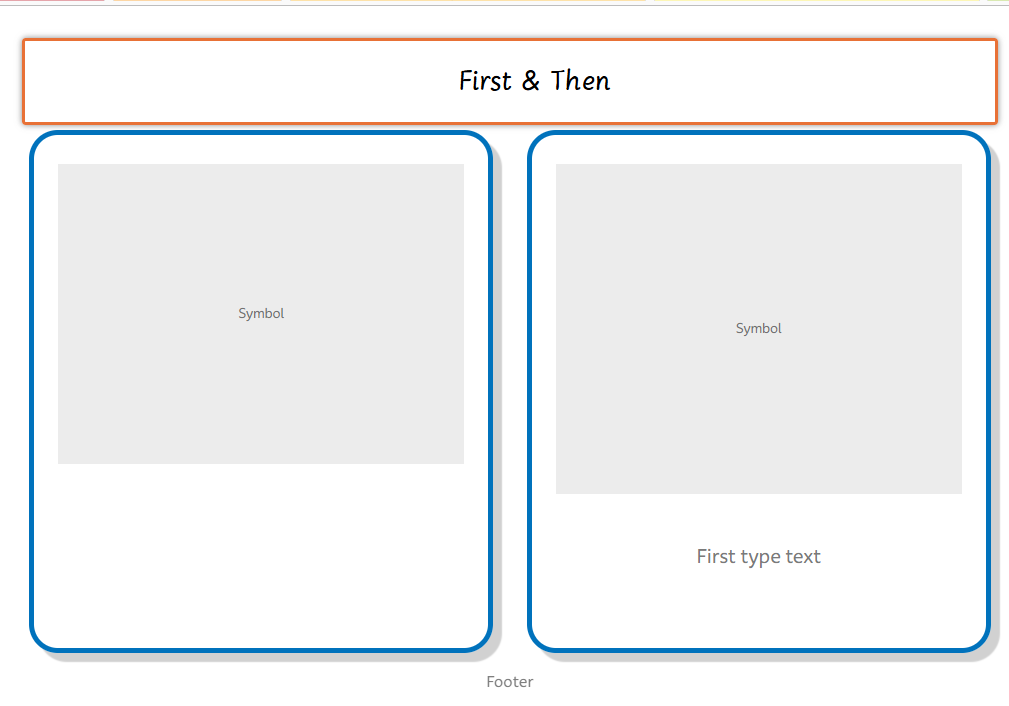
Task: Click the ampersand in the title
Action: click(x=531, y=81)
